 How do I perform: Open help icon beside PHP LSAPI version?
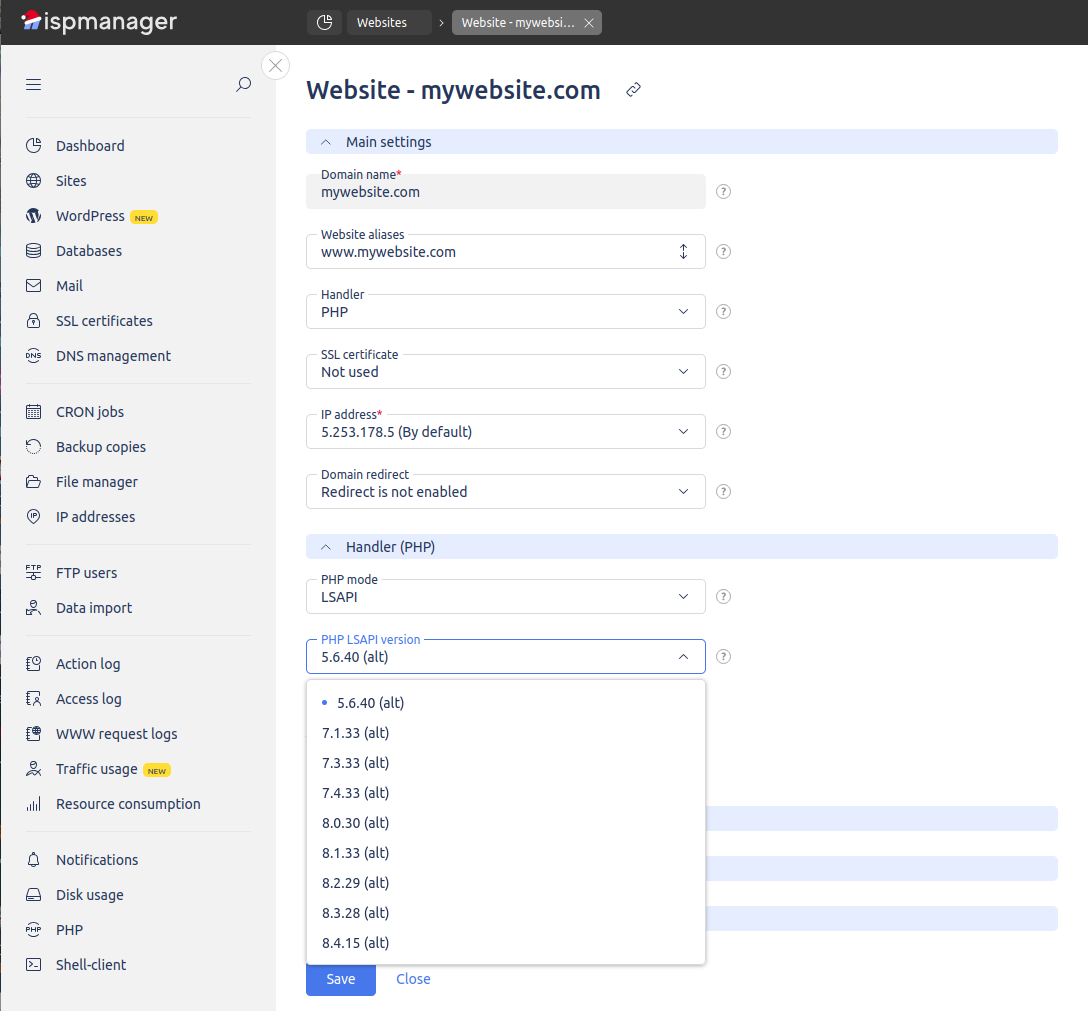724,656
